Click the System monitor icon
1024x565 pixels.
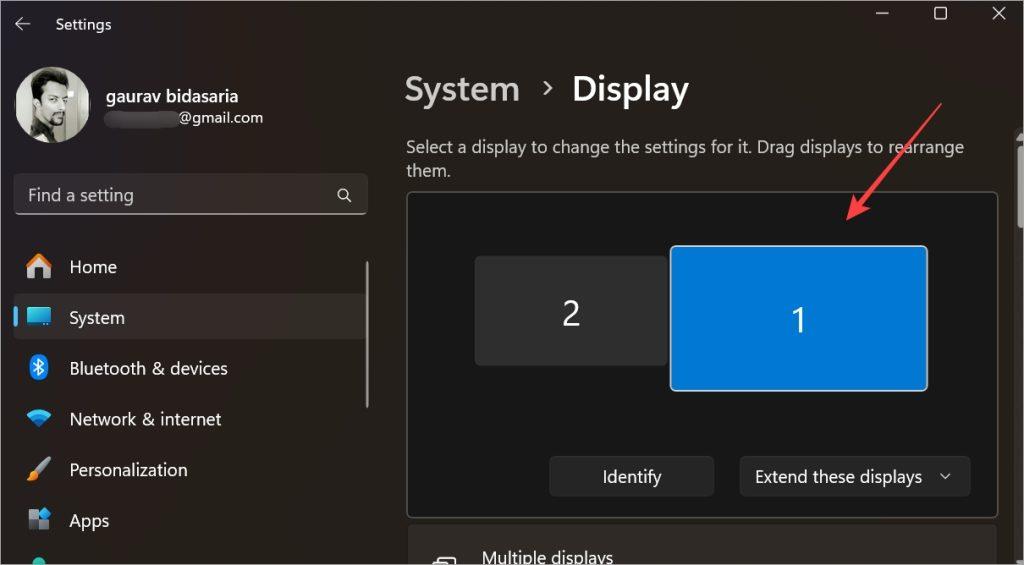point(39,317)
